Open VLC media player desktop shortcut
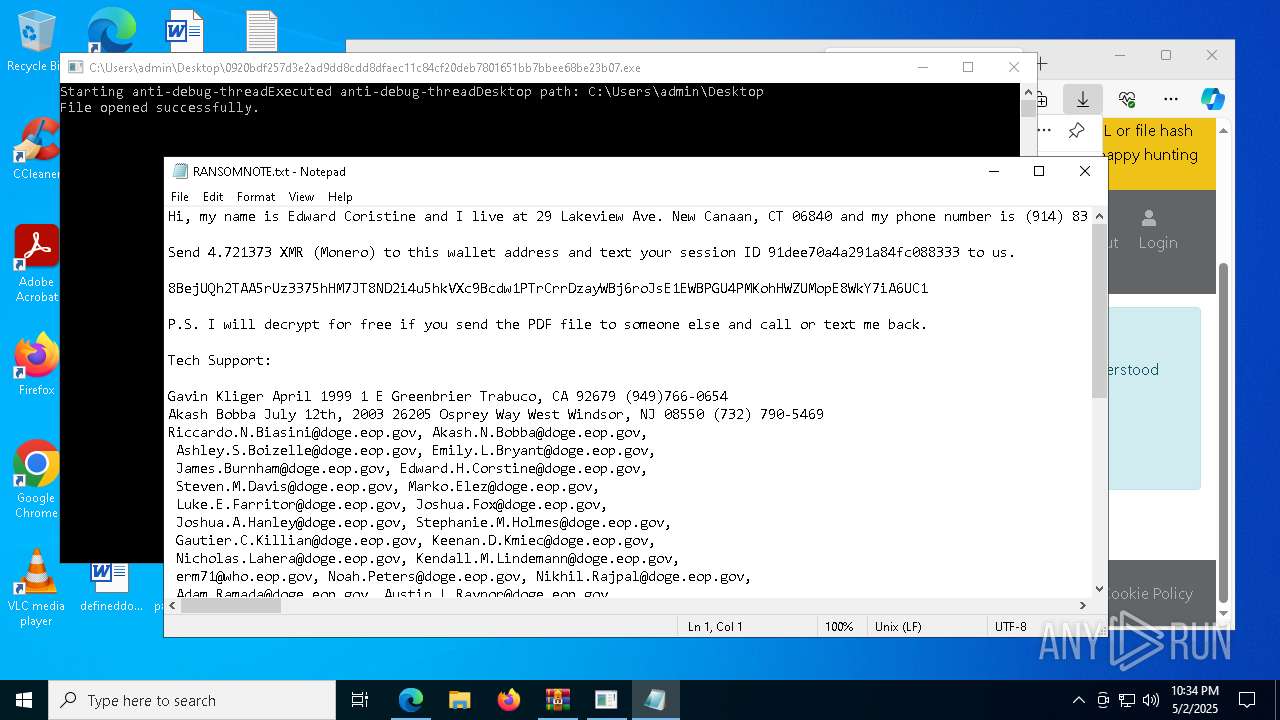This screenshot has width=1280, height=720. 36,588
